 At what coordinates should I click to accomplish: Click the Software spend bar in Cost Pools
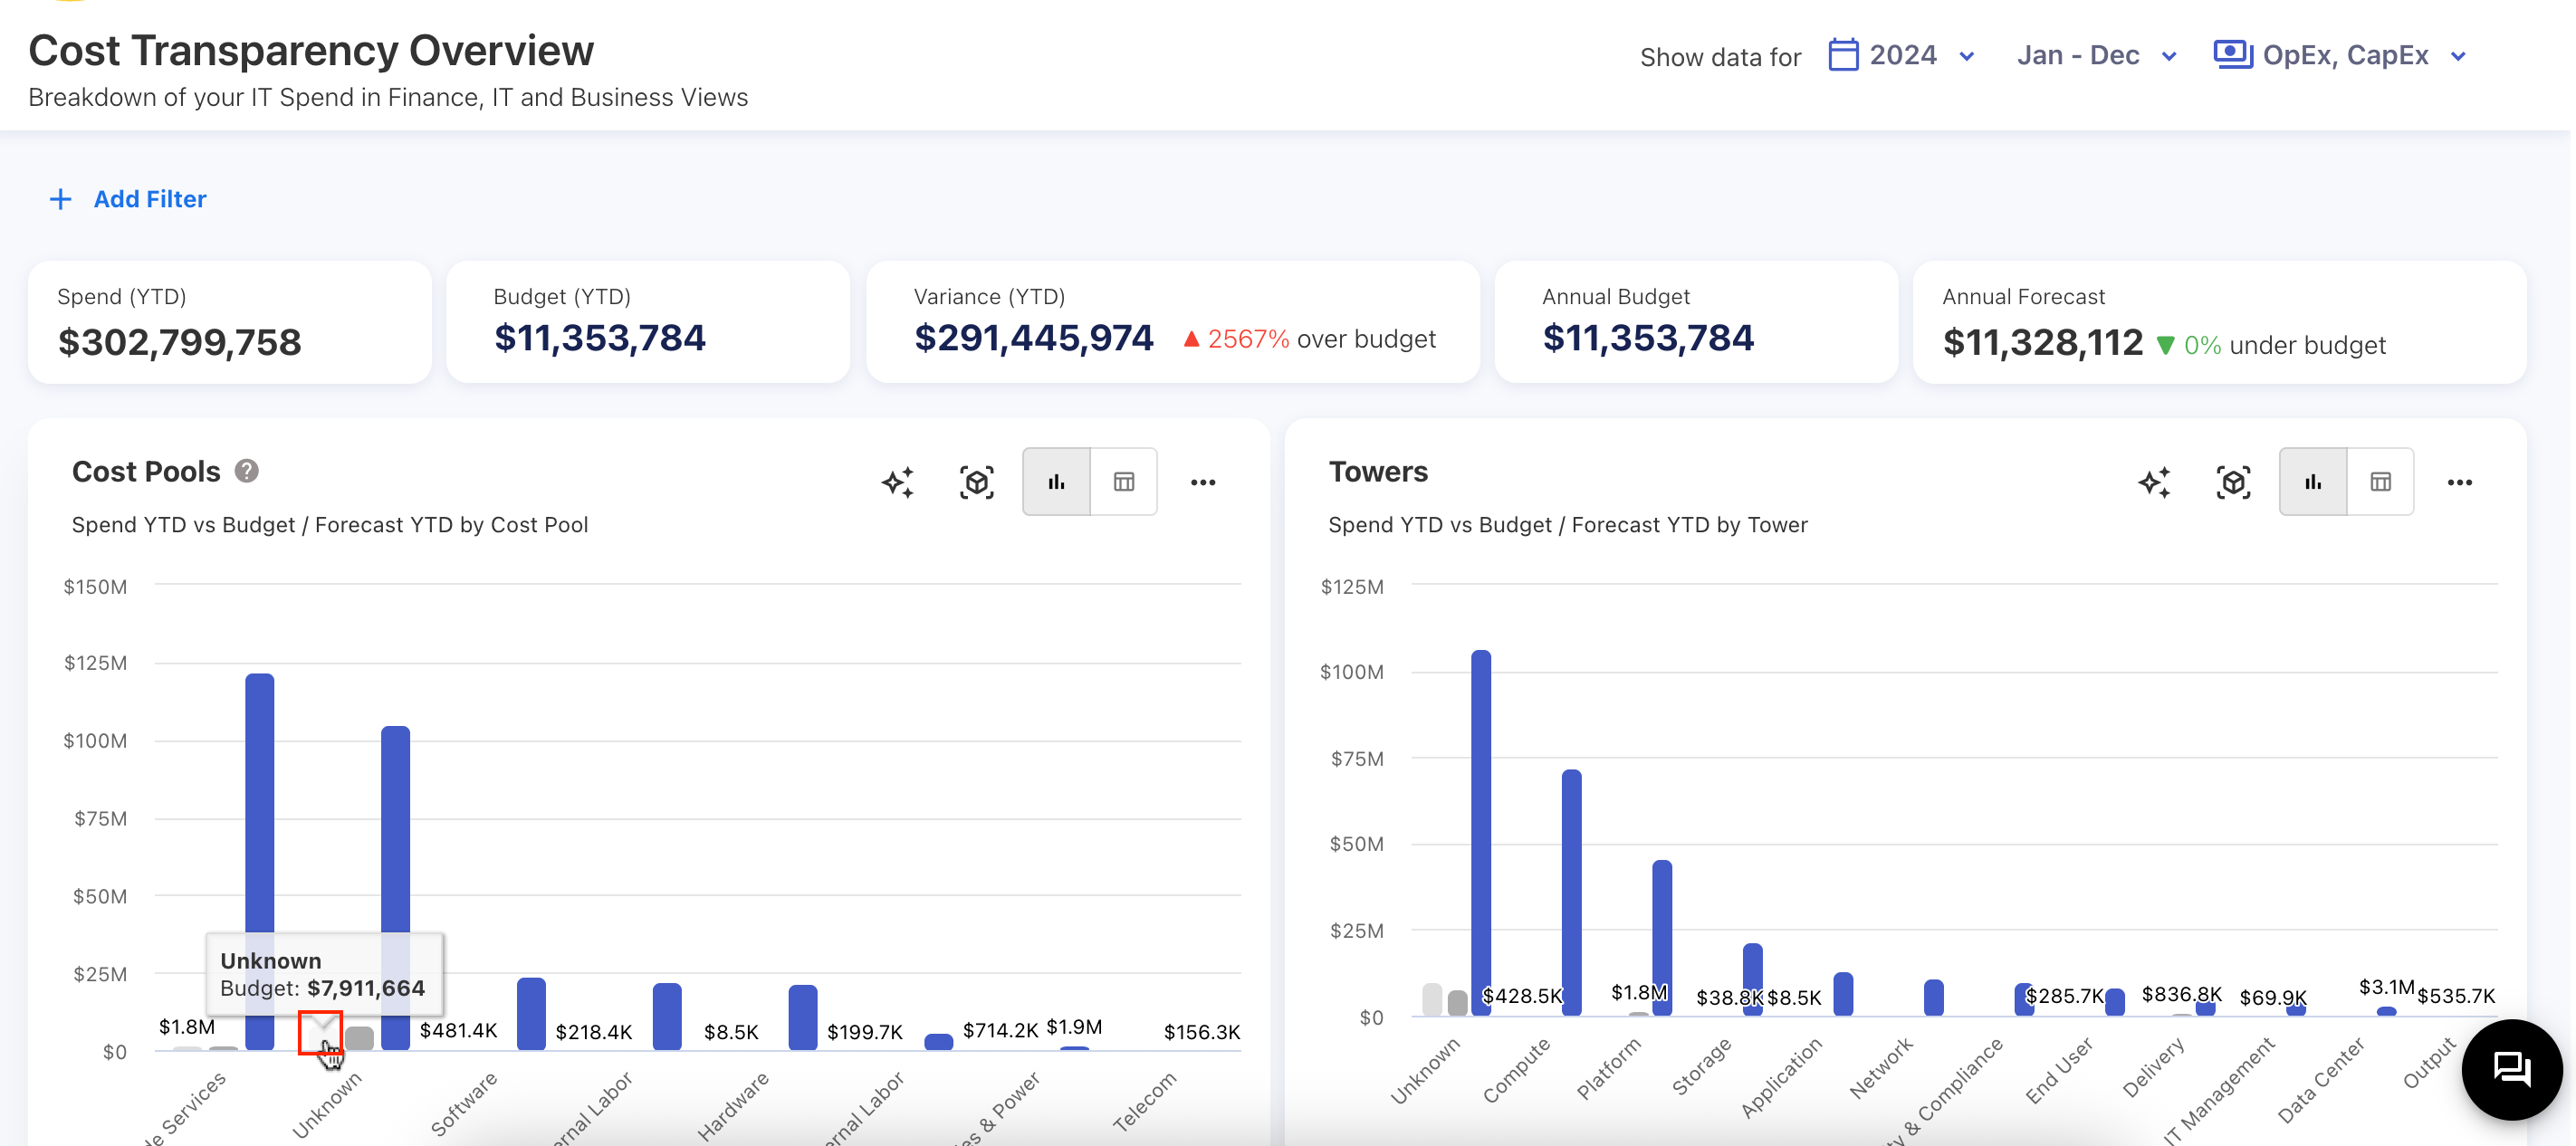coord(531,1012)
